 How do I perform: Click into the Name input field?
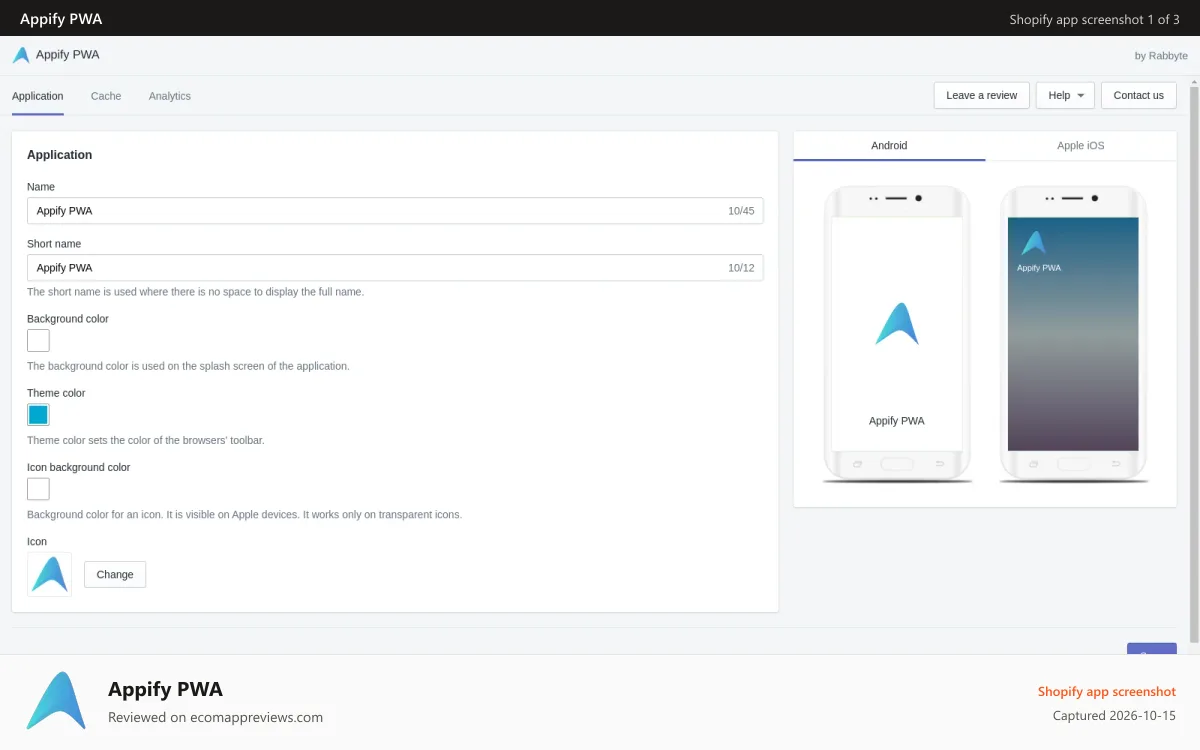pos(395,211)
